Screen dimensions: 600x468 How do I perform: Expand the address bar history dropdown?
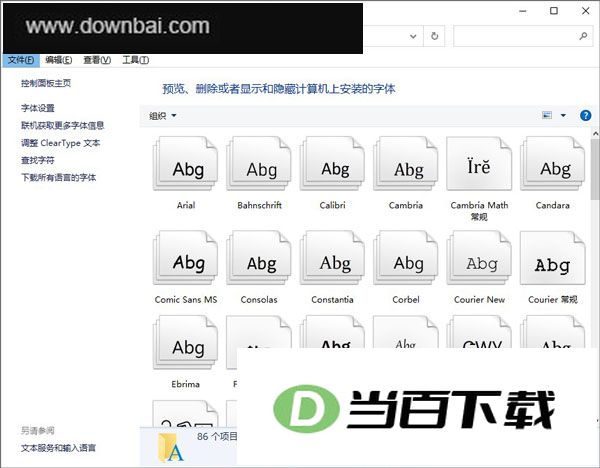point(413,36)
